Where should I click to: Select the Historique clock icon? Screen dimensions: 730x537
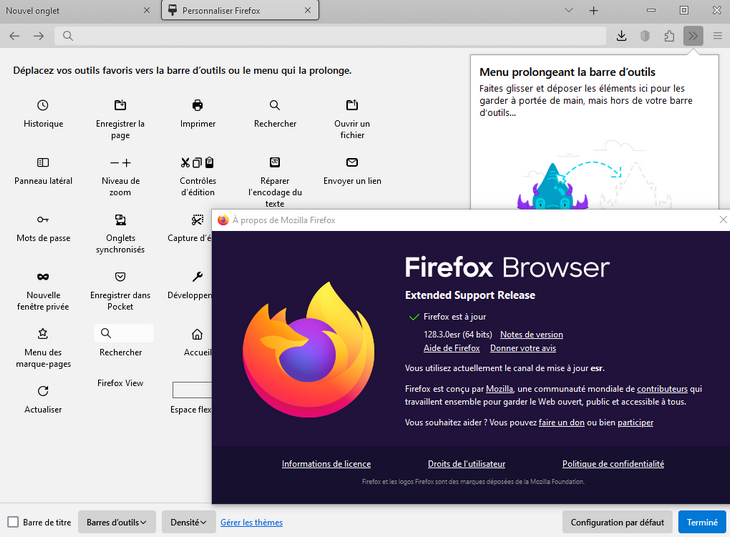click(x=43, y=105)
